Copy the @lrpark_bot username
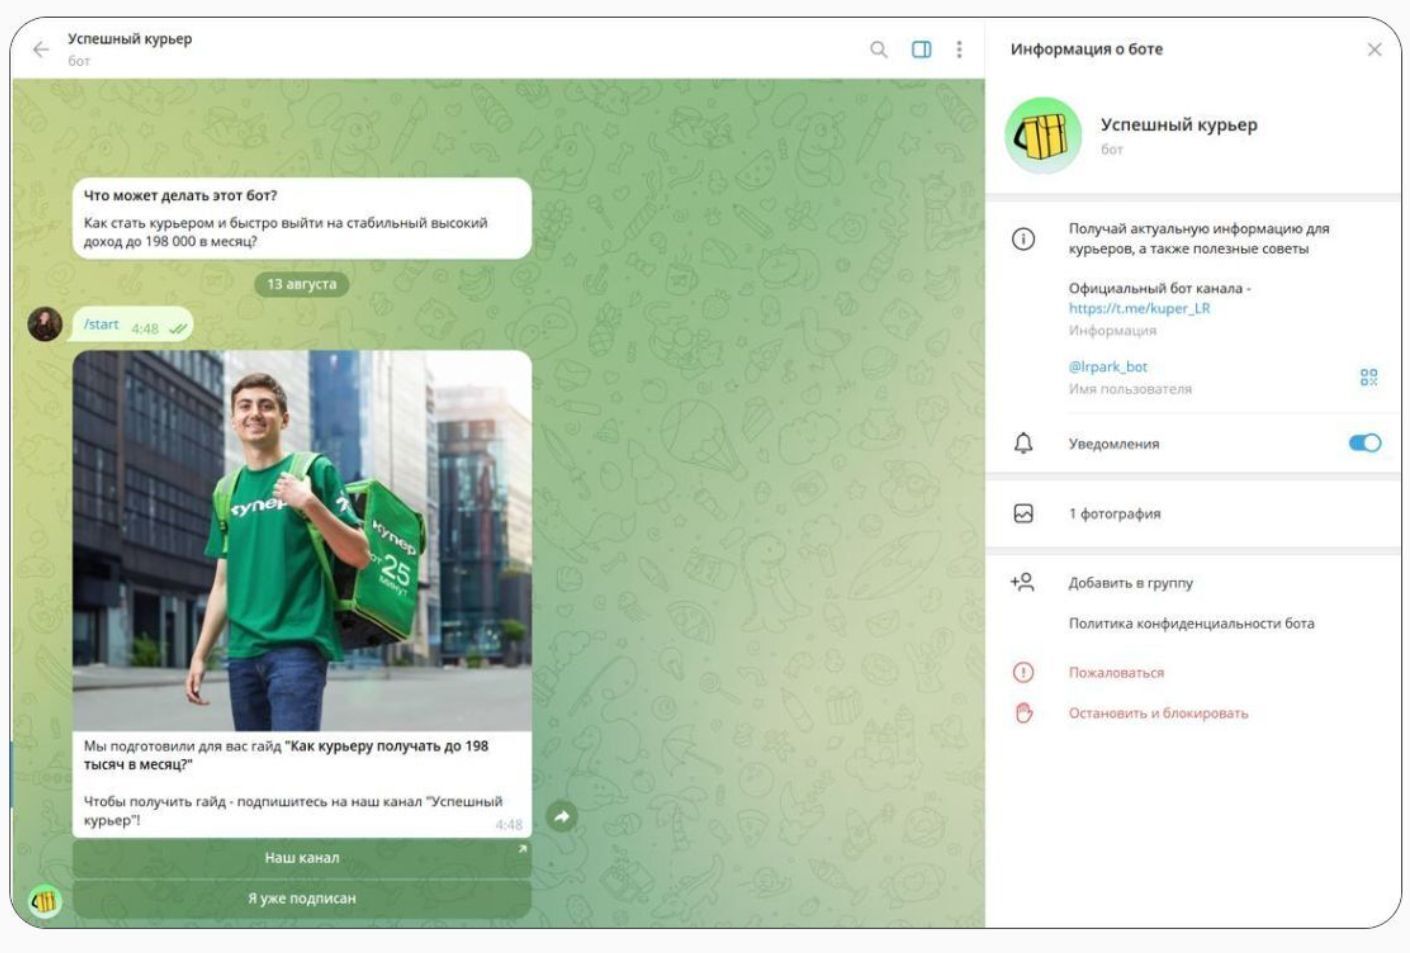 click(1108, 367)
